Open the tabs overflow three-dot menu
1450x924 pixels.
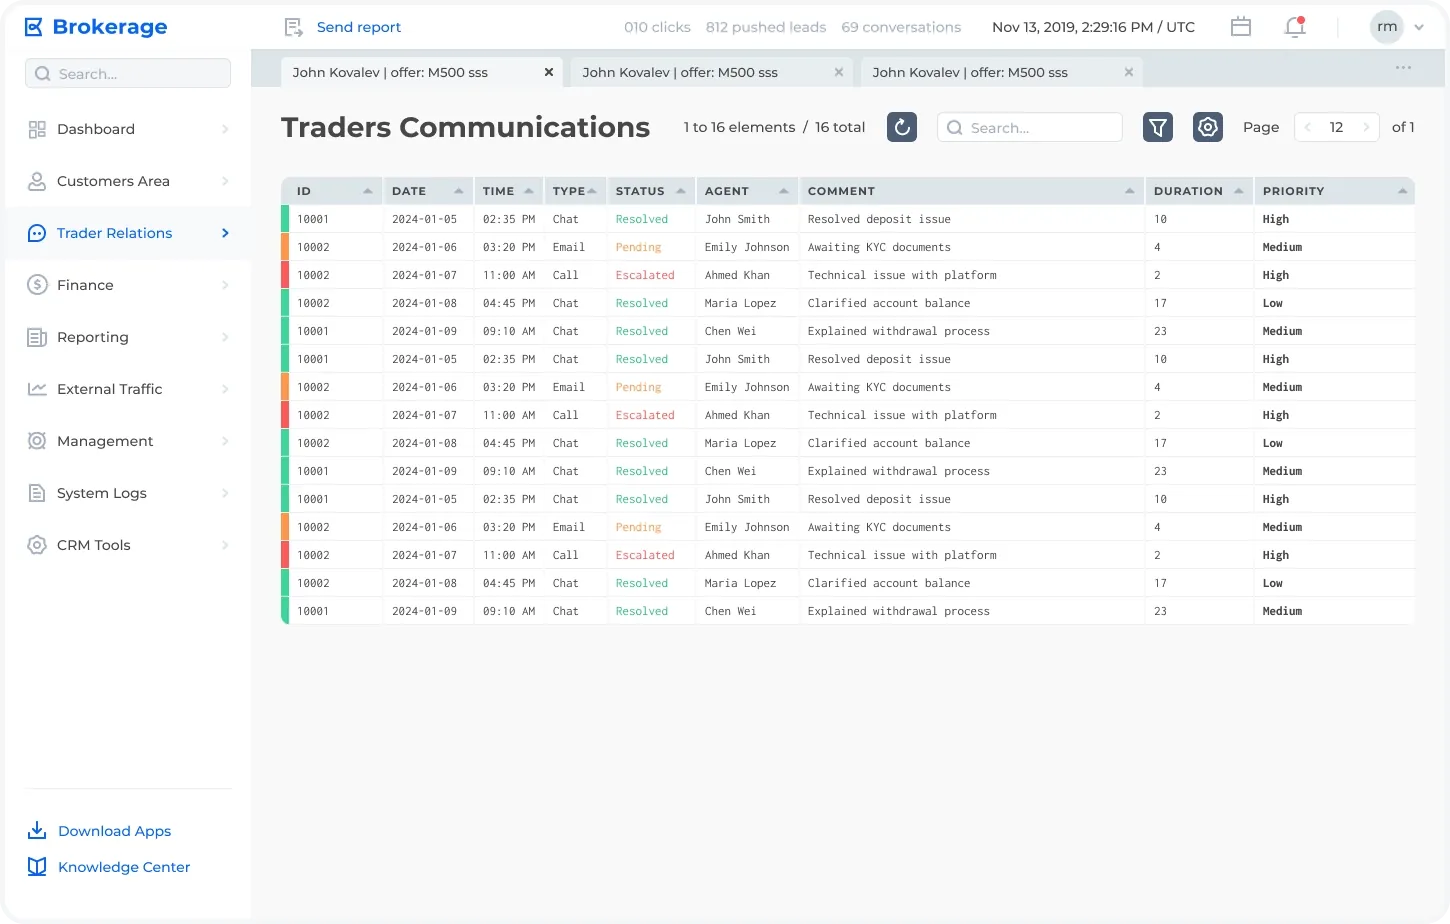(1404, 68)
